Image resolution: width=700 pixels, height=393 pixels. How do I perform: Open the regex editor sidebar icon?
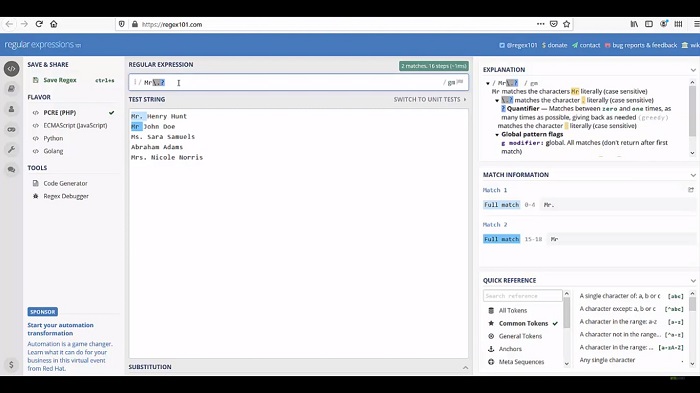coord(12,69)
